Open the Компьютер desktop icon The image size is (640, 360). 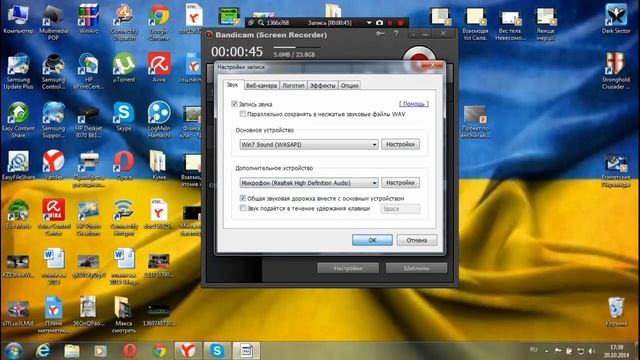(18, 19)
